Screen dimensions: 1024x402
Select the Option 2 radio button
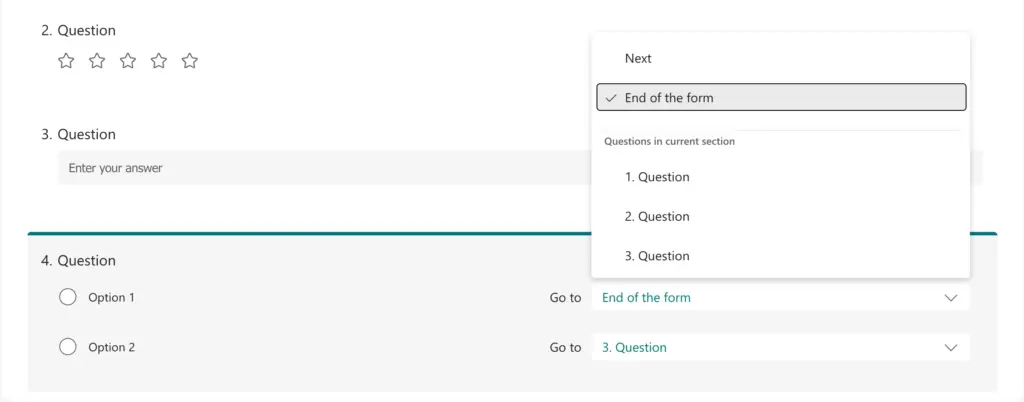tap(68, 347)
